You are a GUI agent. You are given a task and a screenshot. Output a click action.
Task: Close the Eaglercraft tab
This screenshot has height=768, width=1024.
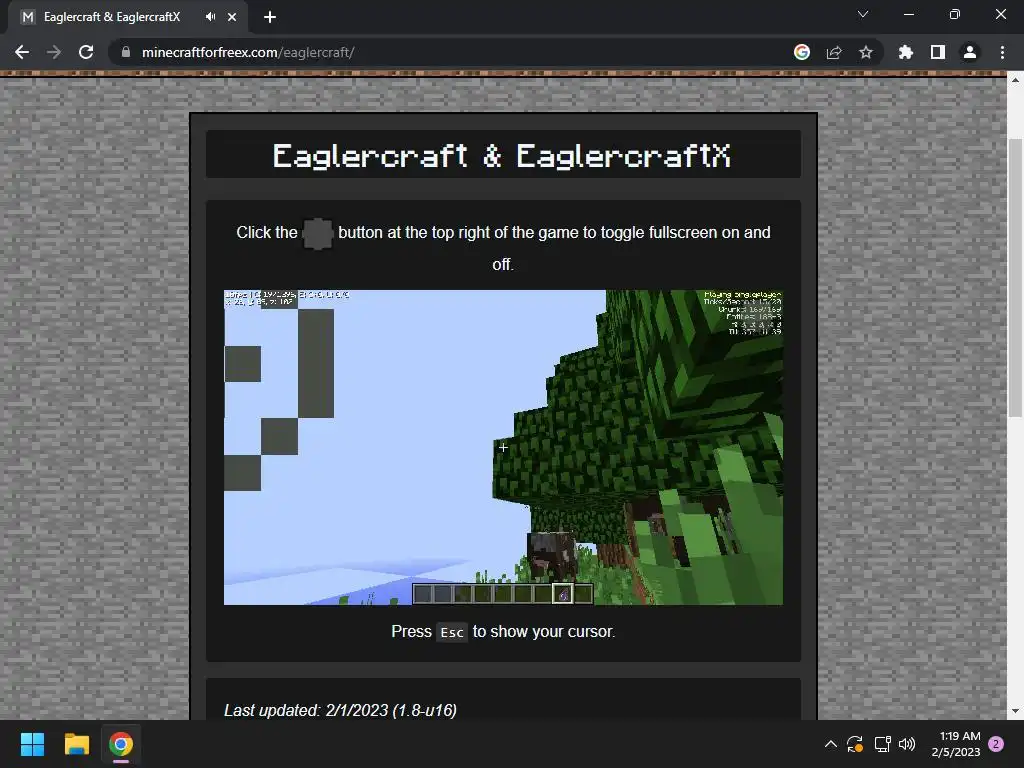coord(232,17)
